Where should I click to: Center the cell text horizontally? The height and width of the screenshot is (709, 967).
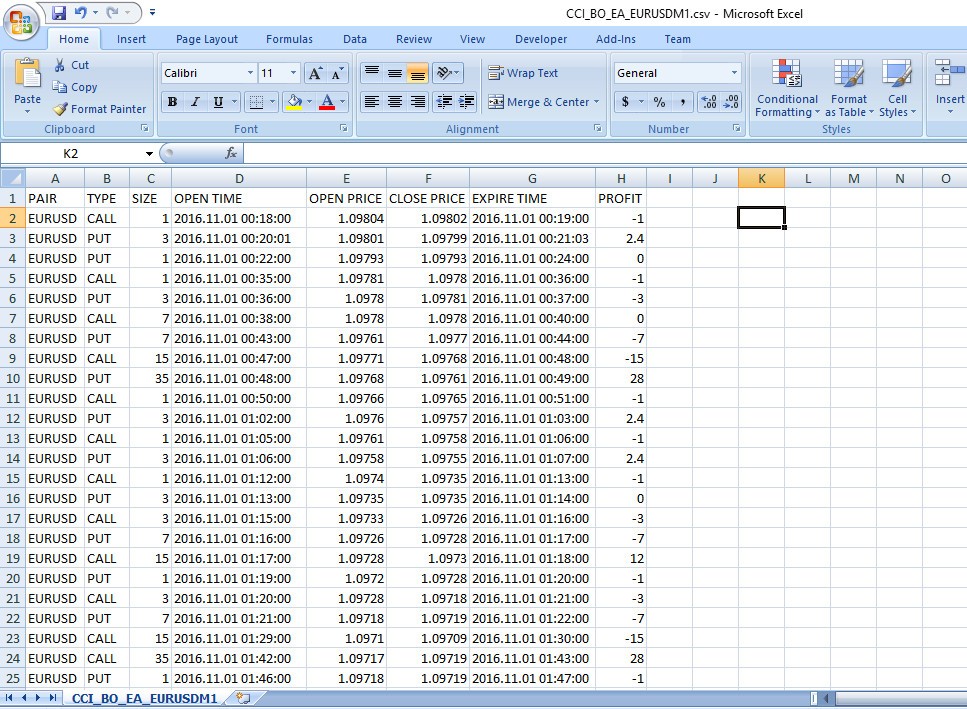(x=395, y=102)
